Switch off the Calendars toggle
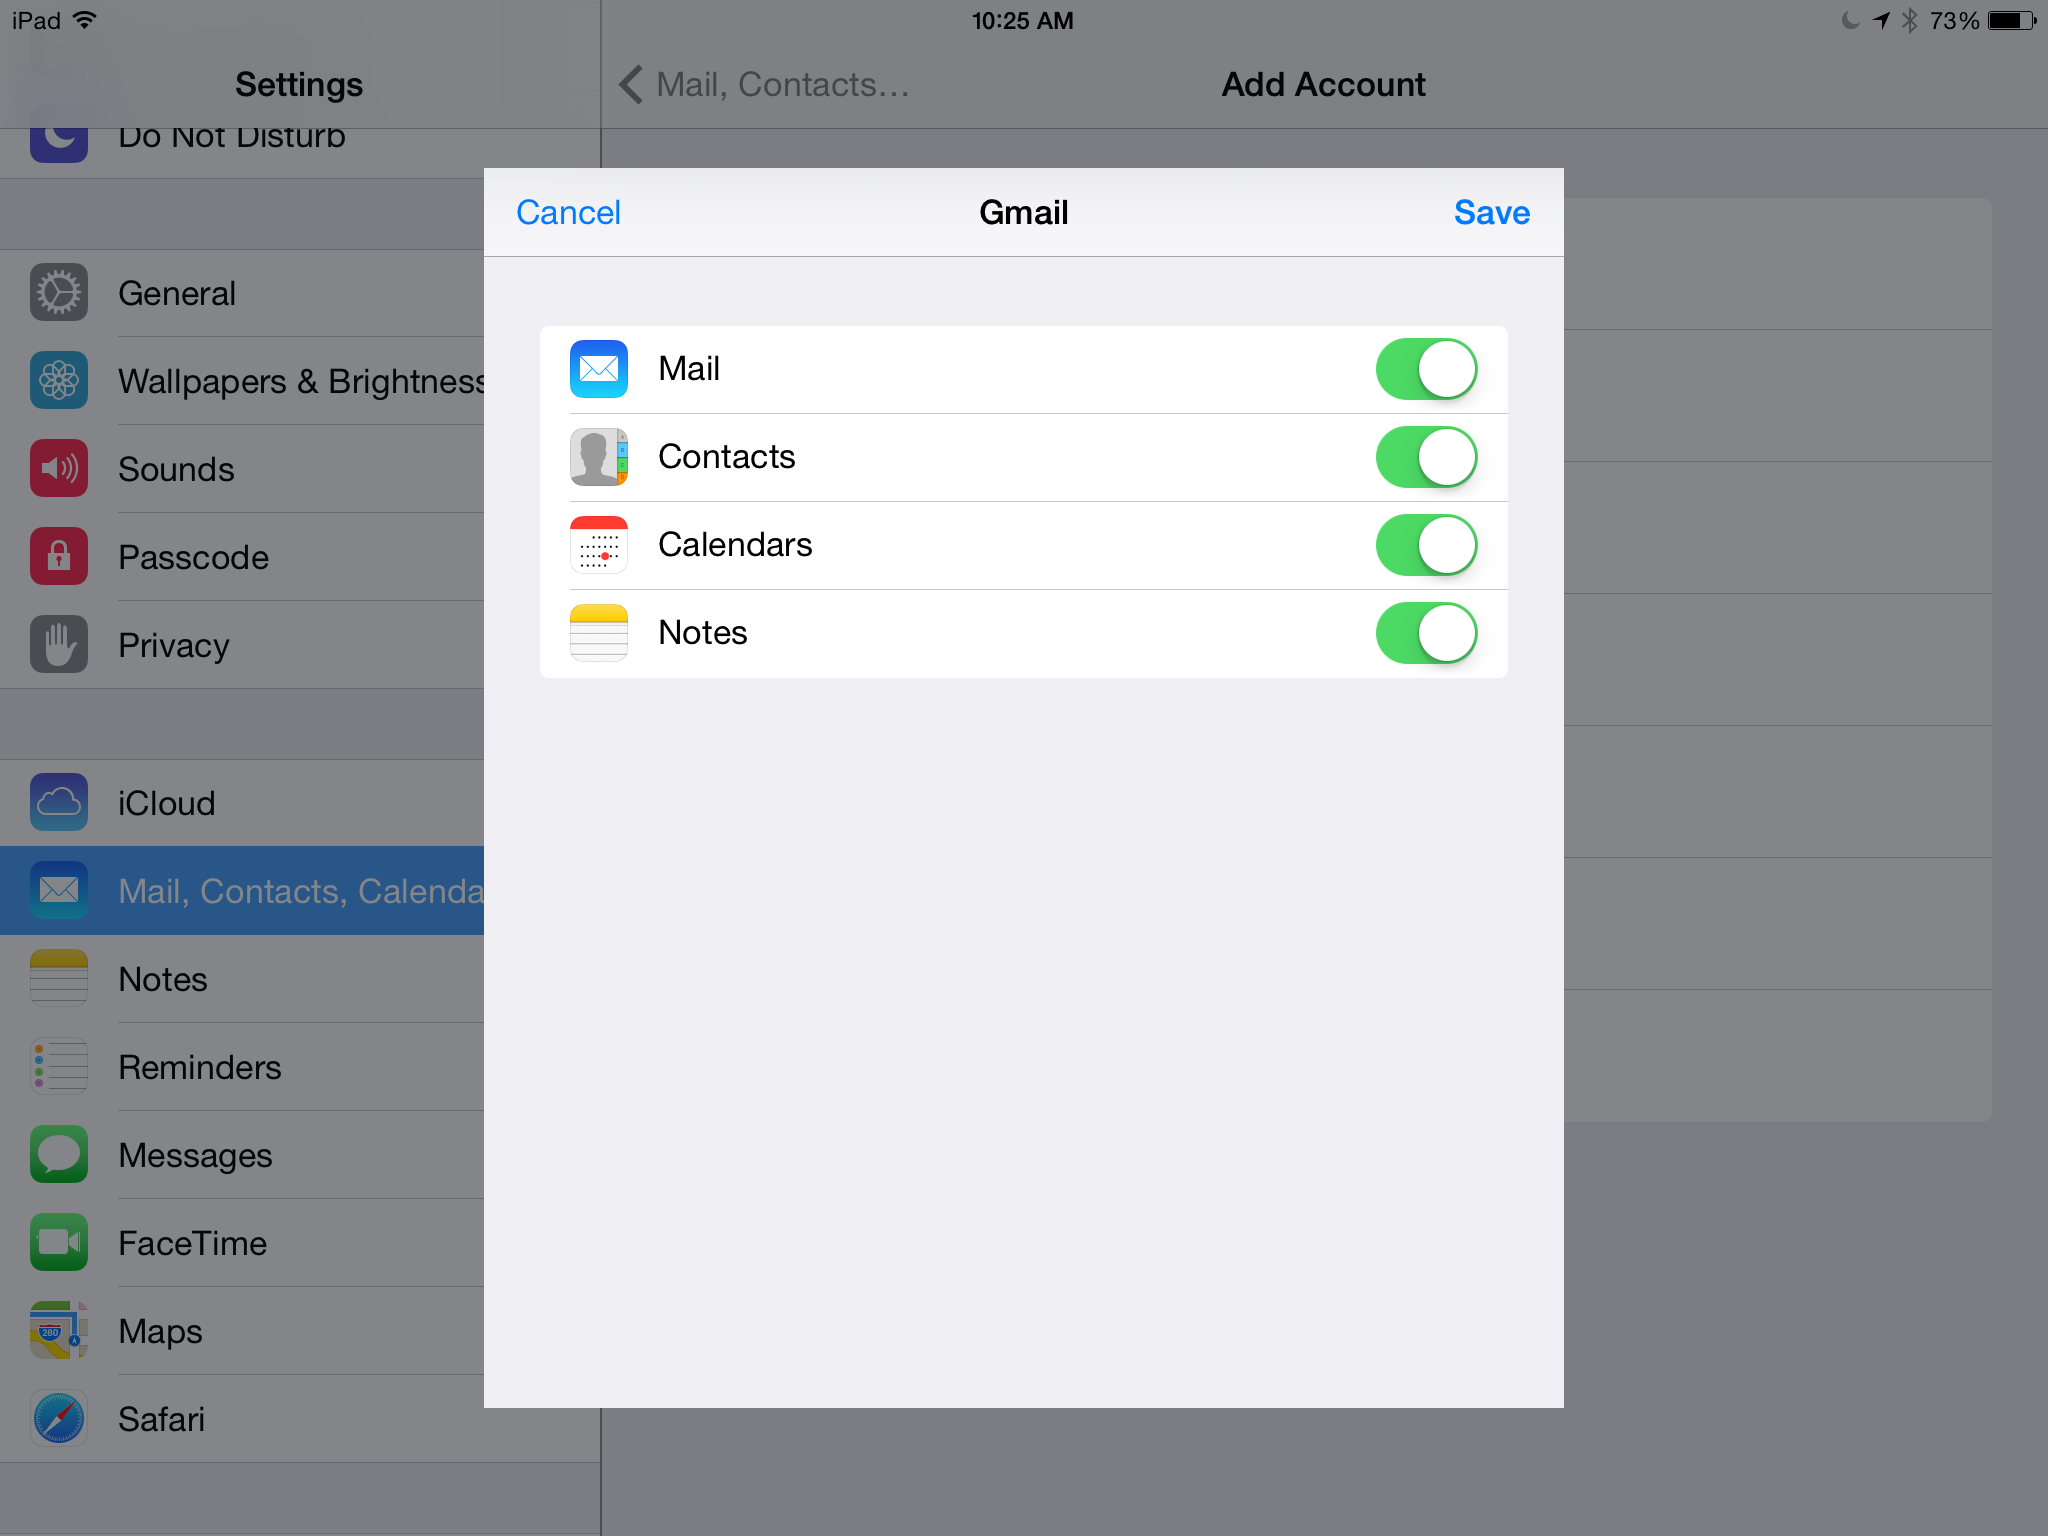Screen dimensions: 2048x1536 tap(1426, 545)
